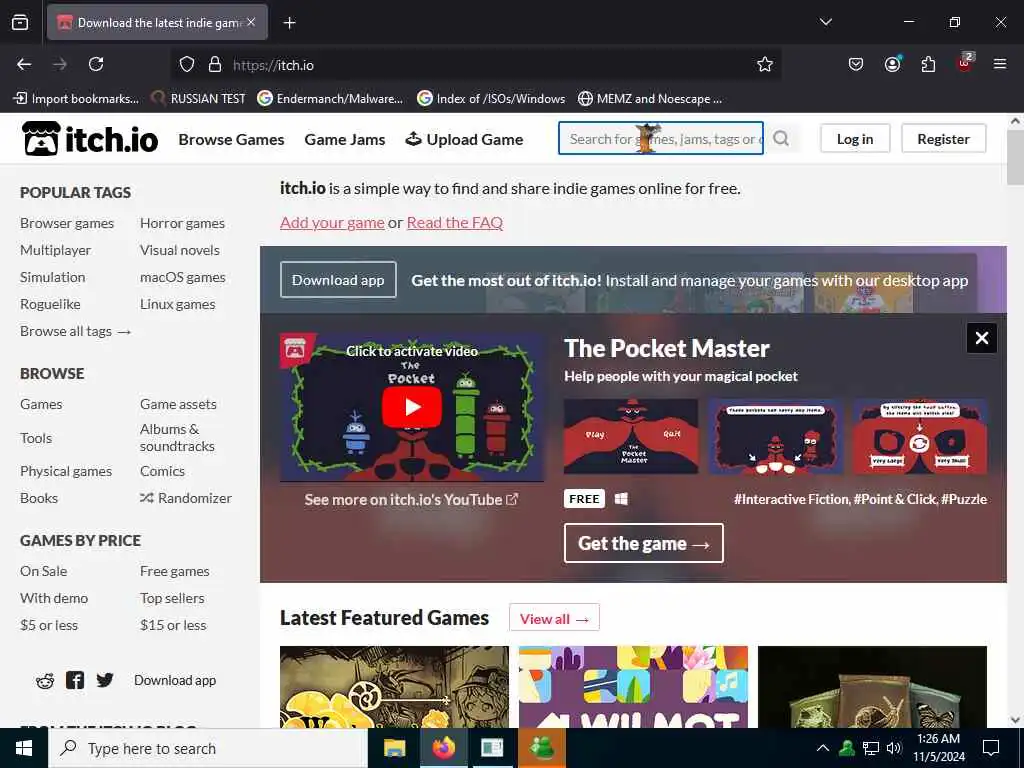Click Firefox in the taskbar
1024x768 pixels.
443,748
